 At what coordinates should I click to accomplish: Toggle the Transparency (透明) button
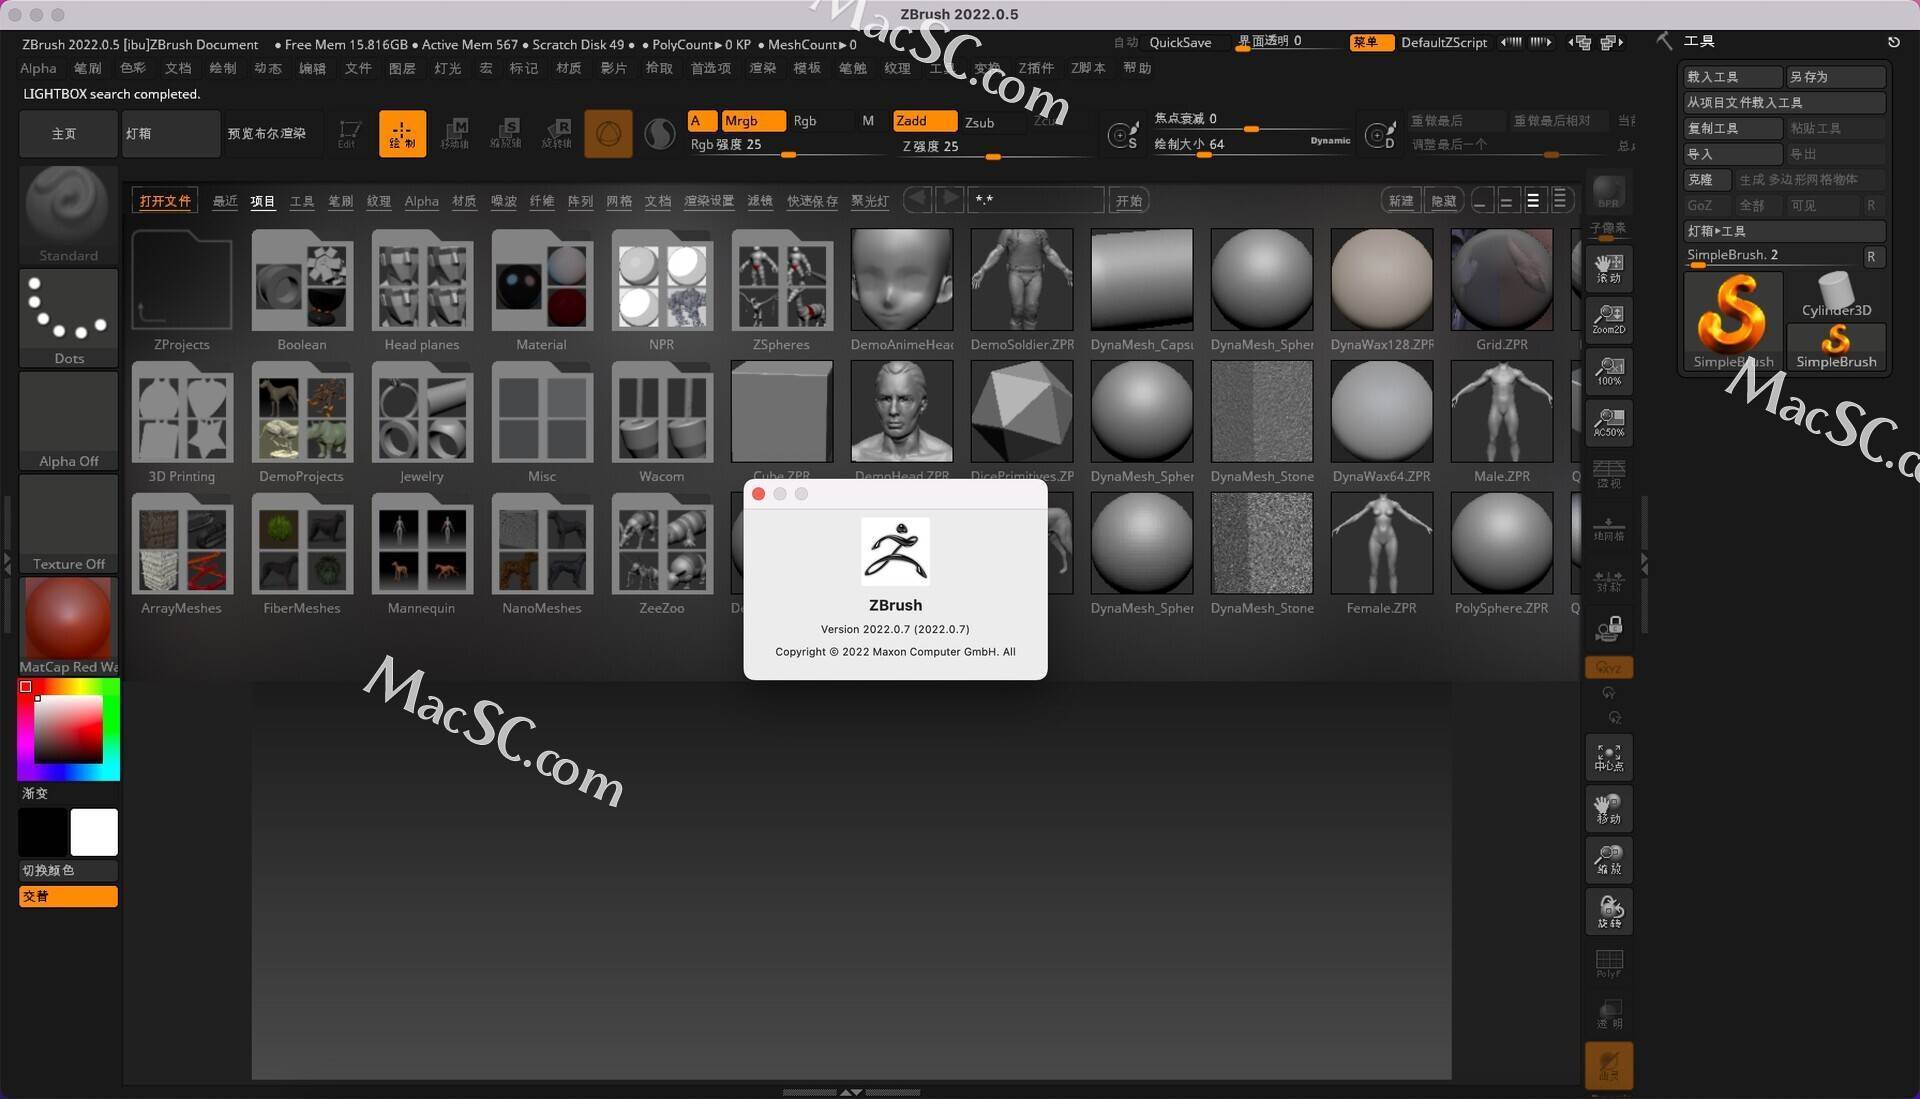pos(1609,1014)
